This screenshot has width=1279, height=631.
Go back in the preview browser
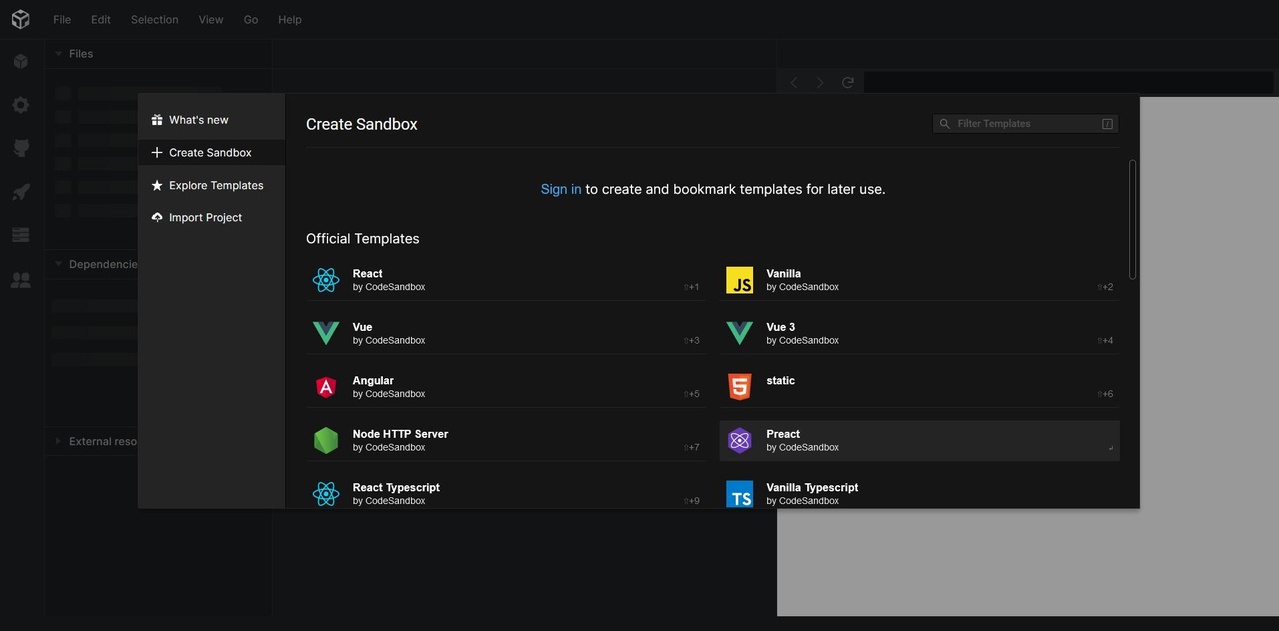point(794,83)
